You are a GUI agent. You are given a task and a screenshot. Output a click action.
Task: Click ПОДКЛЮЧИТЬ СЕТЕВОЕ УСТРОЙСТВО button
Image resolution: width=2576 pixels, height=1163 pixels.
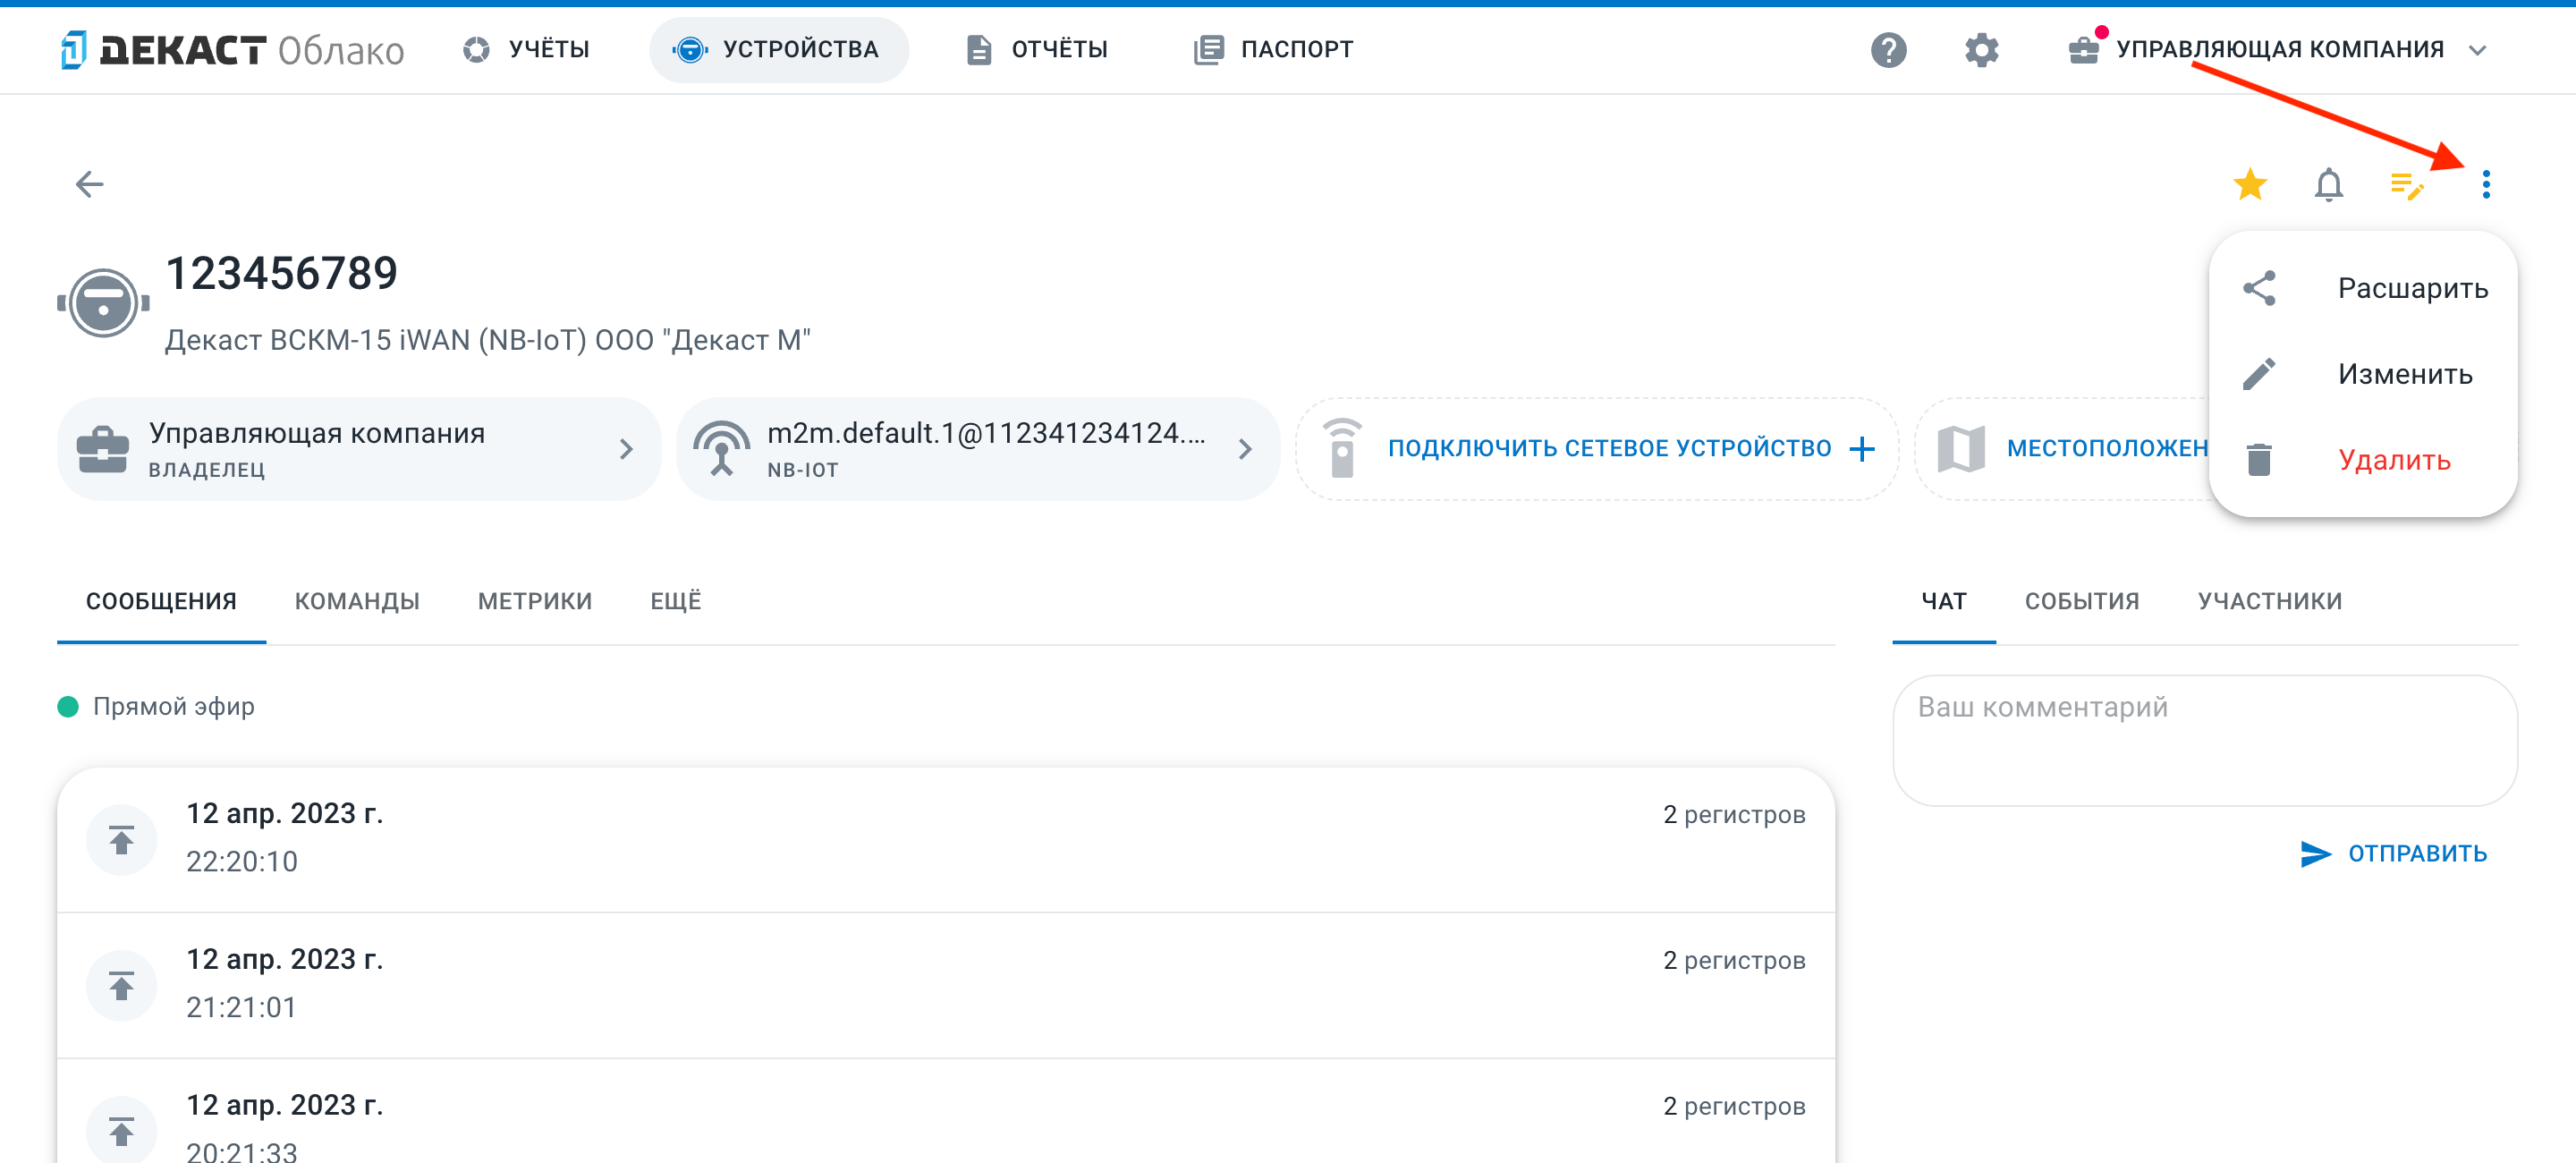pyautogui.click(x=1596, y=449)
